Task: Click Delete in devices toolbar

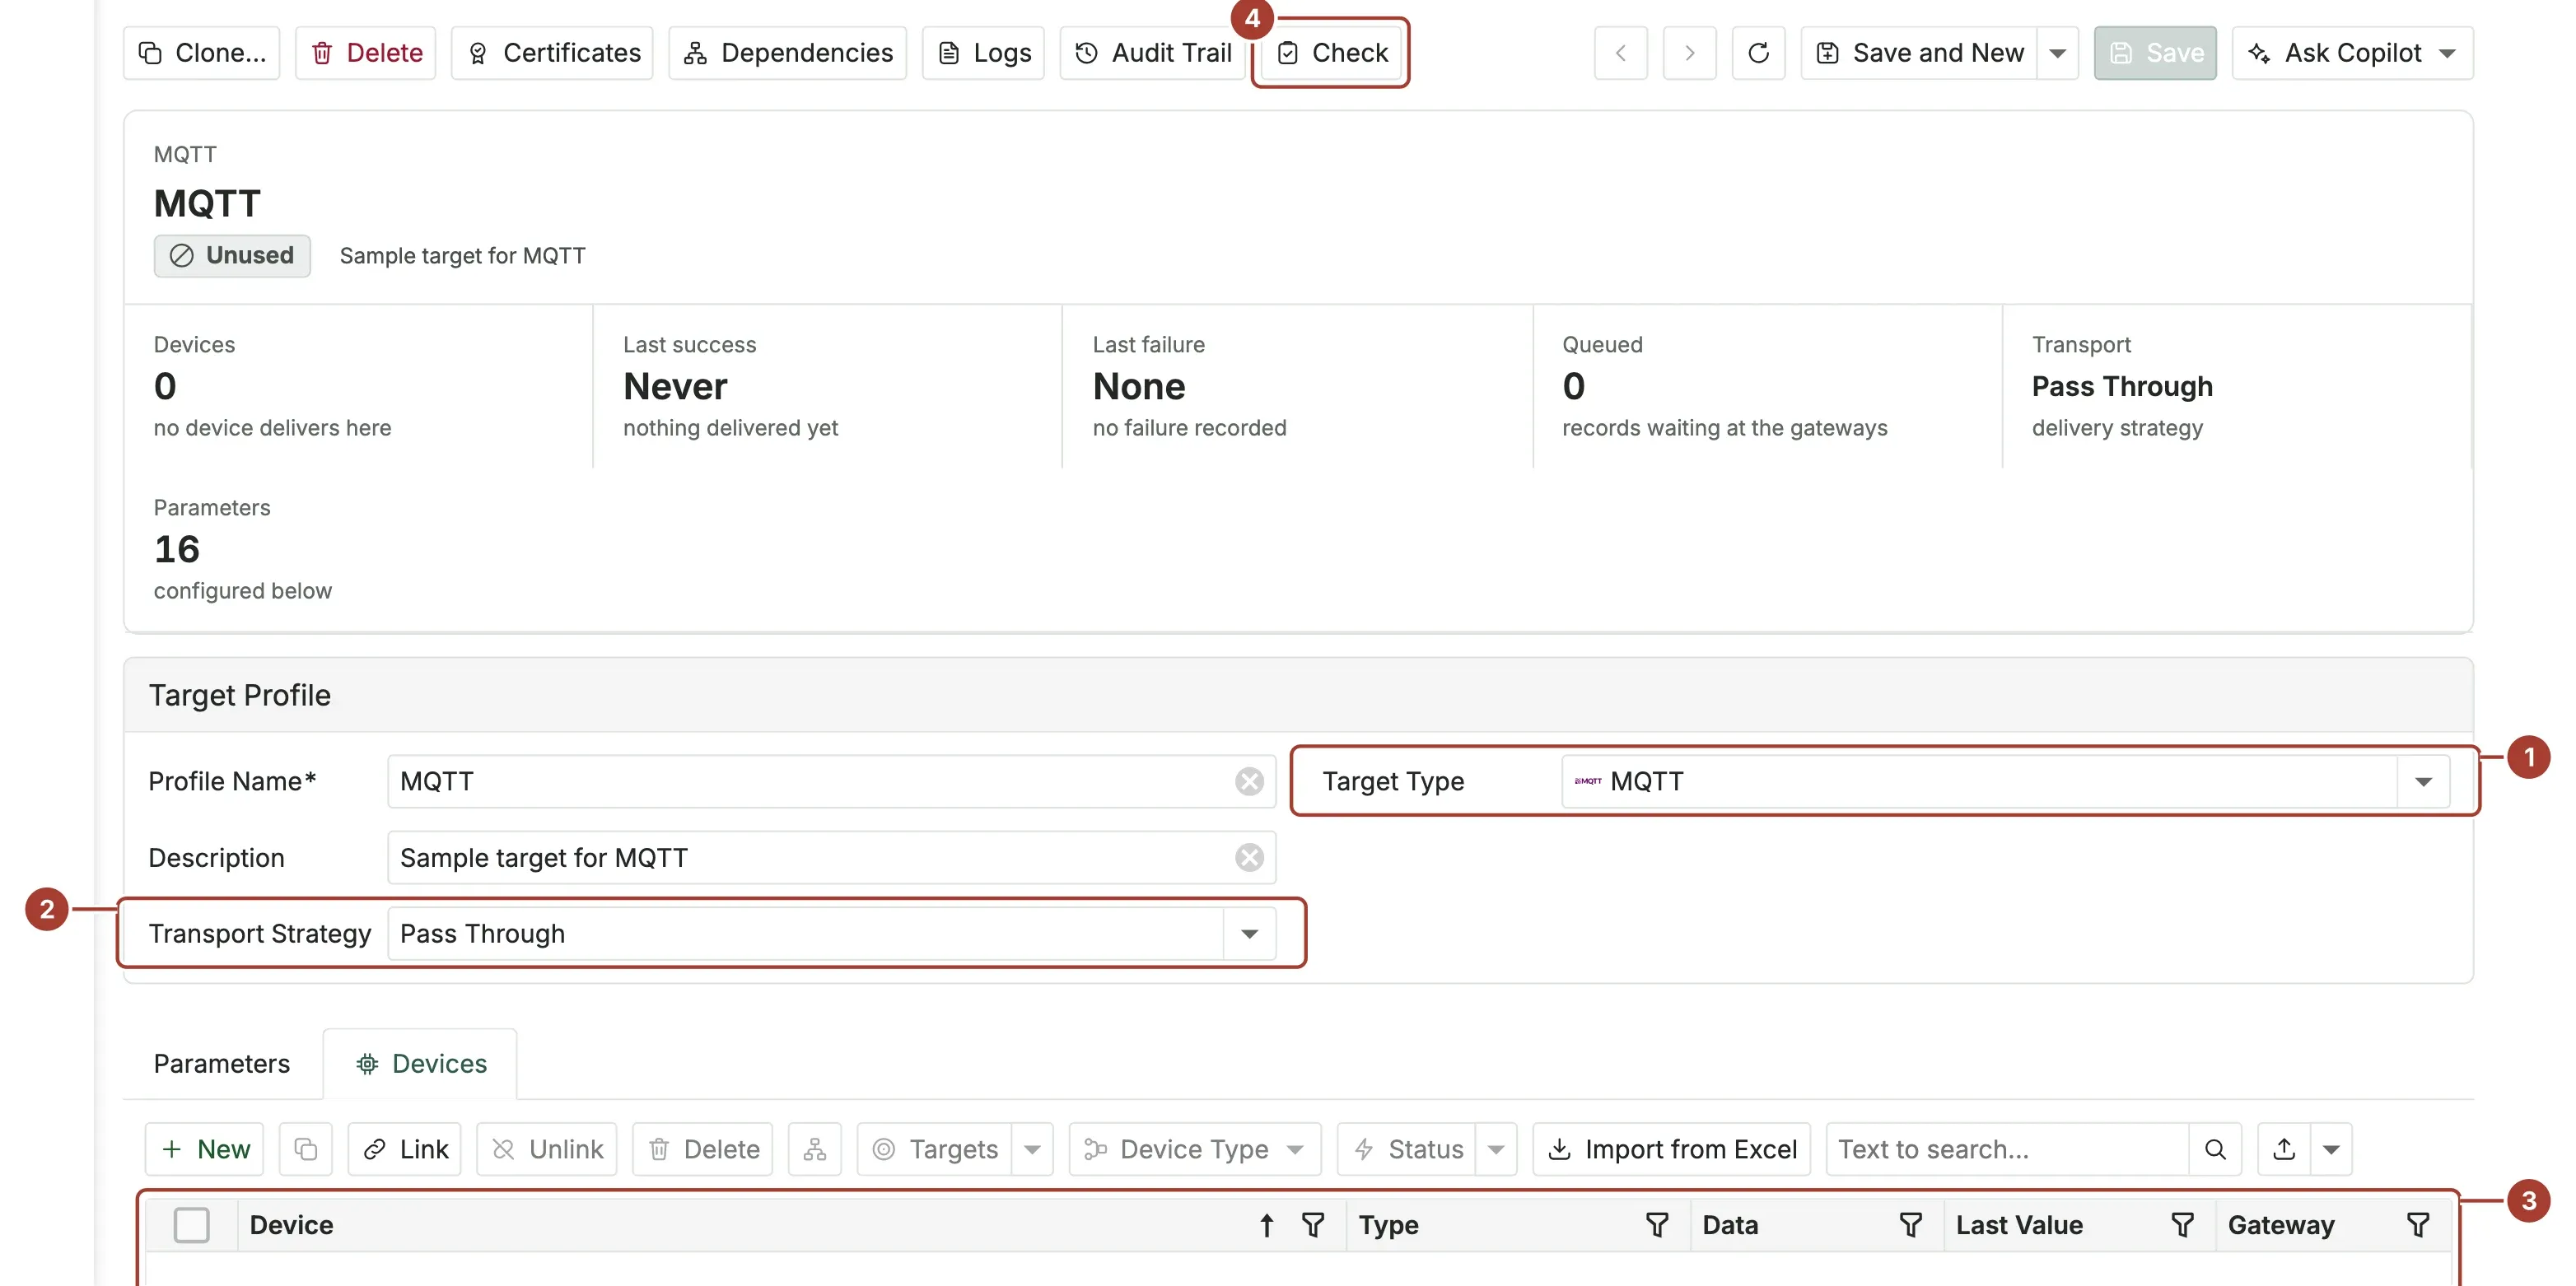Action: coord(703,1149)
